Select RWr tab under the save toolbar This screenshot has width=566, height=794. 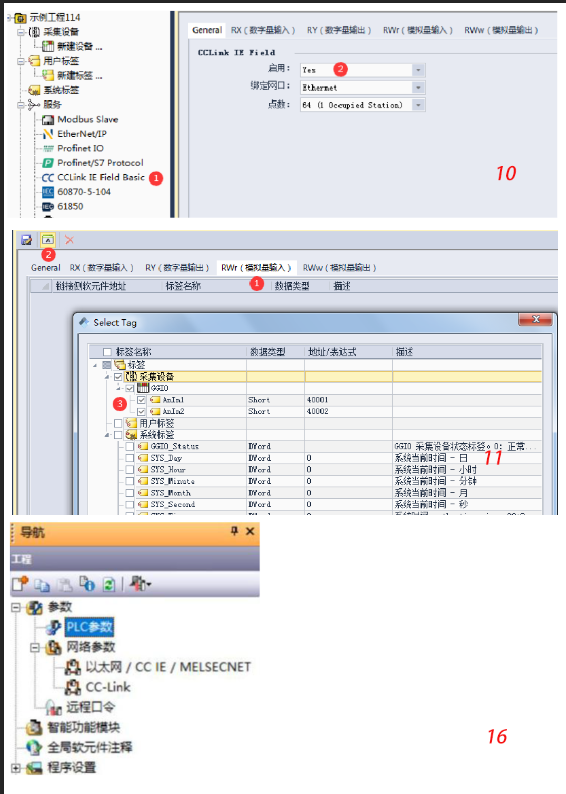pos(256,267)
